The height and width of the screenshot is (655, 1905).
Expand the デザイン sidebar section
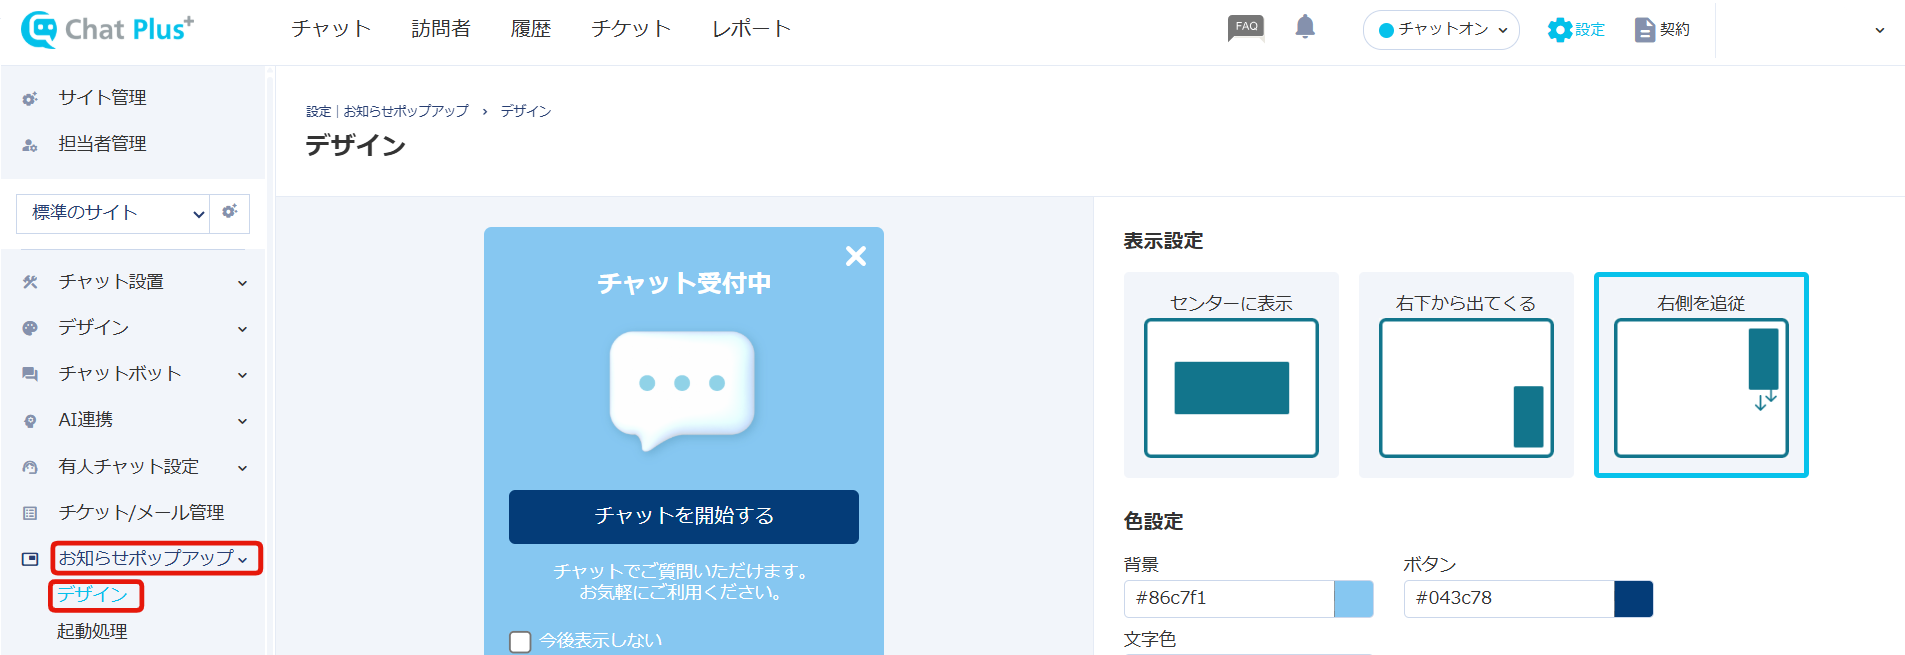click(x=242, y=329)
